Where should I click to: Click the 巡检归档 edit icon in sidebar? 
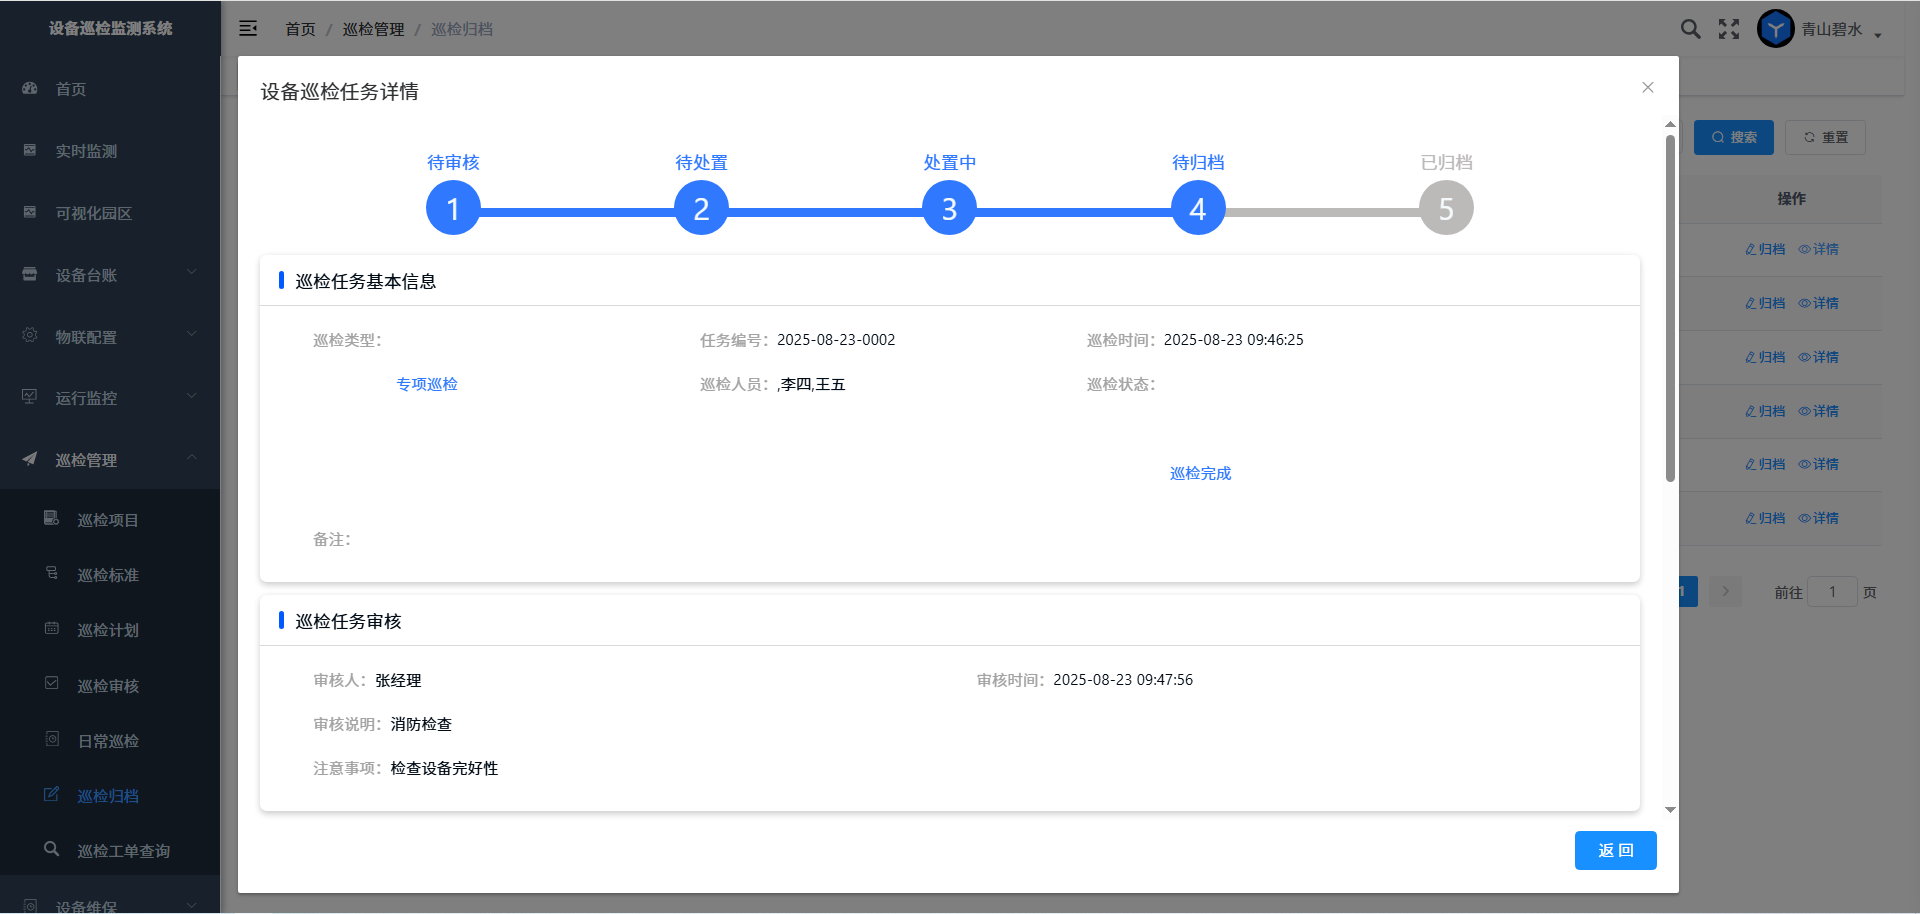point(52,795)
